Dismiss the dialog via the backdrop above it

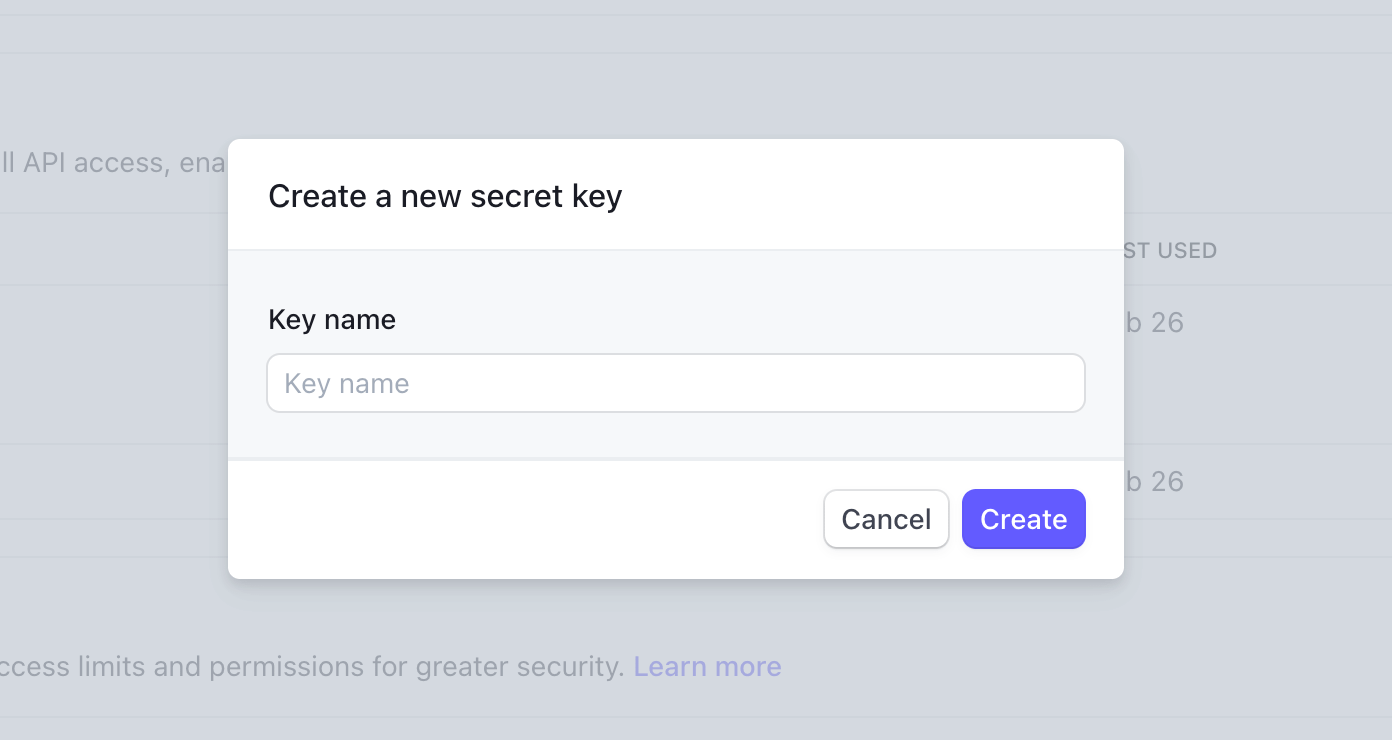coord(675,80)
